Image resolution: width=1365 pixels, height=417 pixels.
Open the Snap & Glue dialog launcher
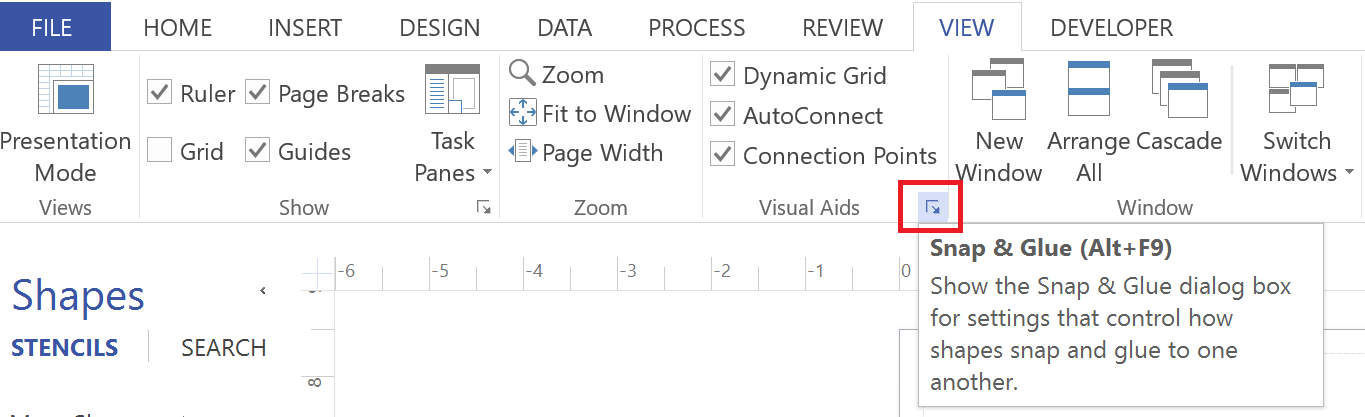[x=932, y=207]
